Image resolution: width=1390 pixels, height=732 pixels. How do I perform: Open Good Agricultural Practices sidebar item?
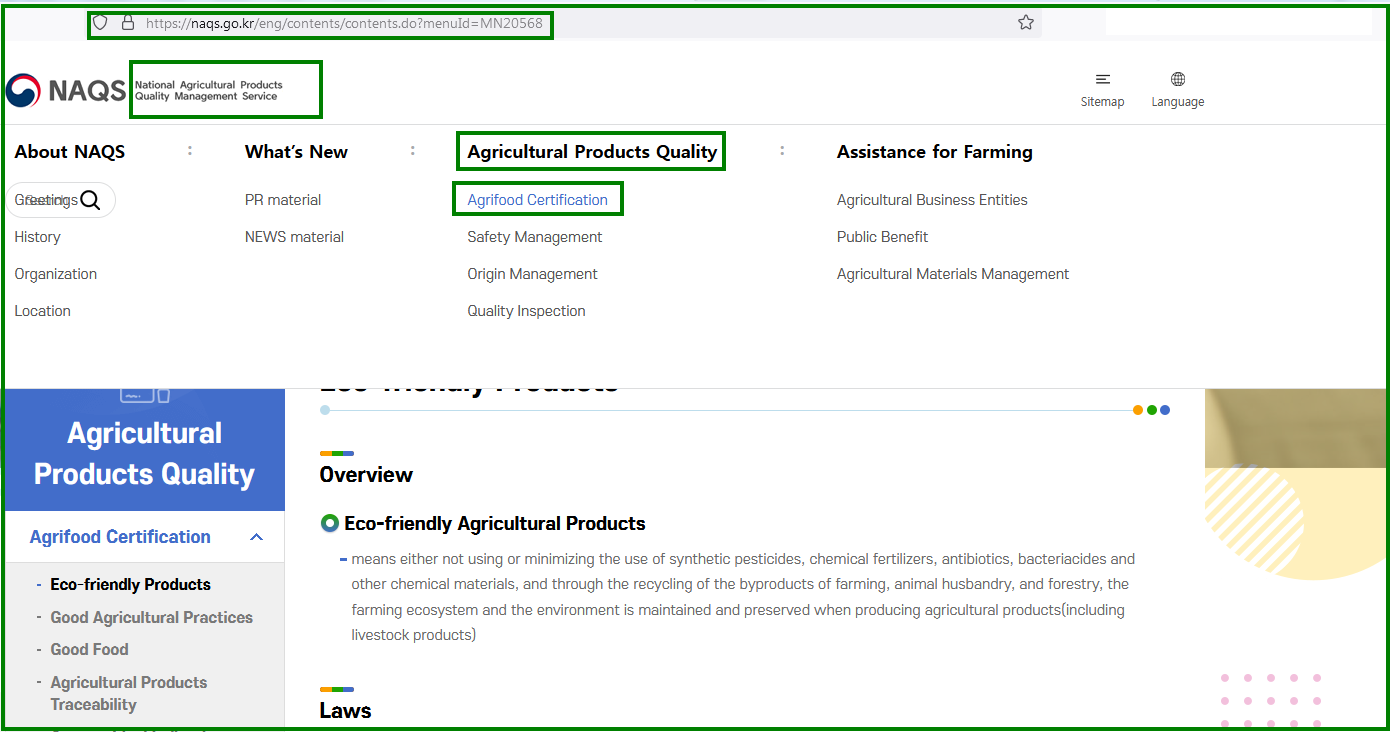(x=151, y=618)
